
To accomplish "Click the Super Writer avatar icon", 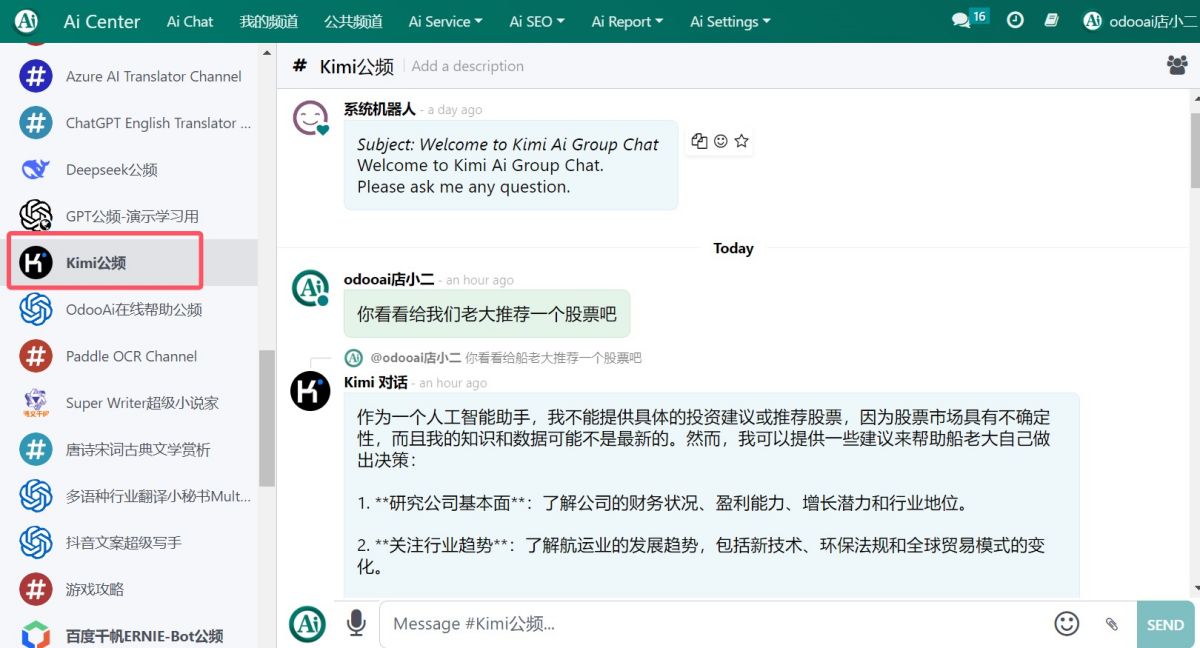I will (x=36, y=403).
